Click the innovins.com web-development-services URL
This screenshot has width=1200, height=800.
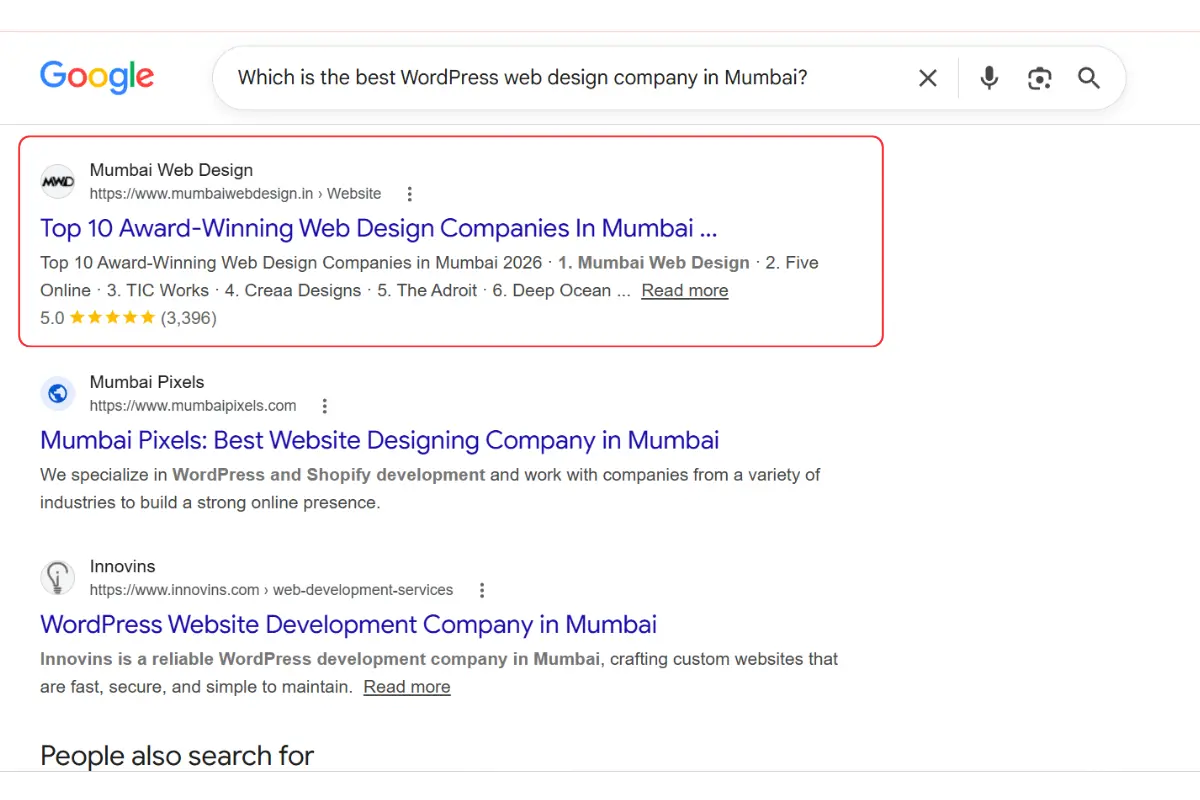(271, 590)
